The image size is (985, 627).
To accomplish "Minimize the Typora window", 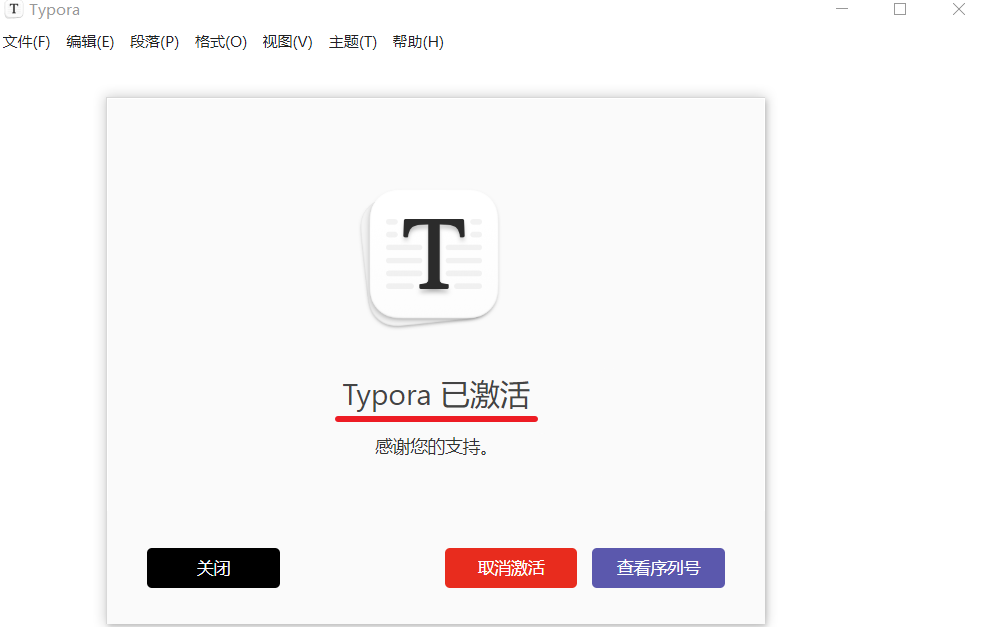I will pyautogui.click(x=842, y=9).
